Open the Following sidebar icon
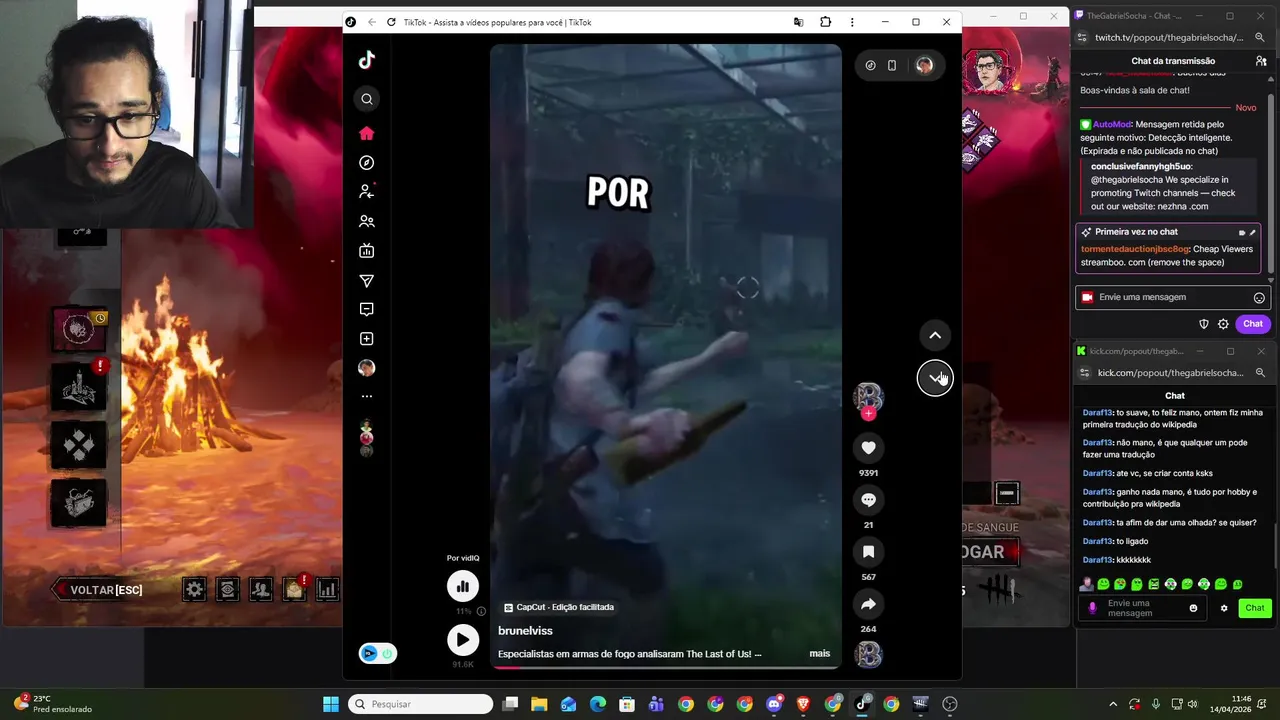This screenshot has height=720, width=1280. click(x=367, y=191)
